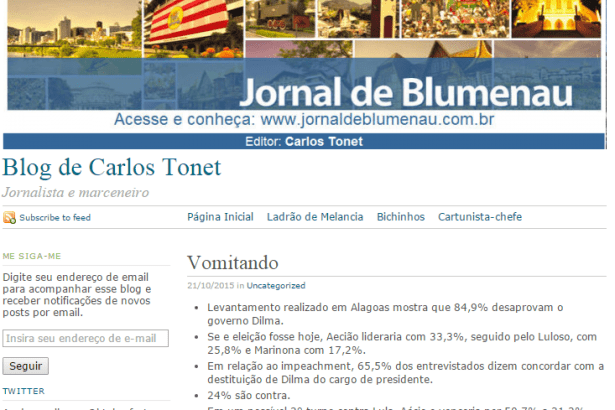Click the '24% são contra.' bullet
The height and width of the screenshot is (410, 615).
249,395
